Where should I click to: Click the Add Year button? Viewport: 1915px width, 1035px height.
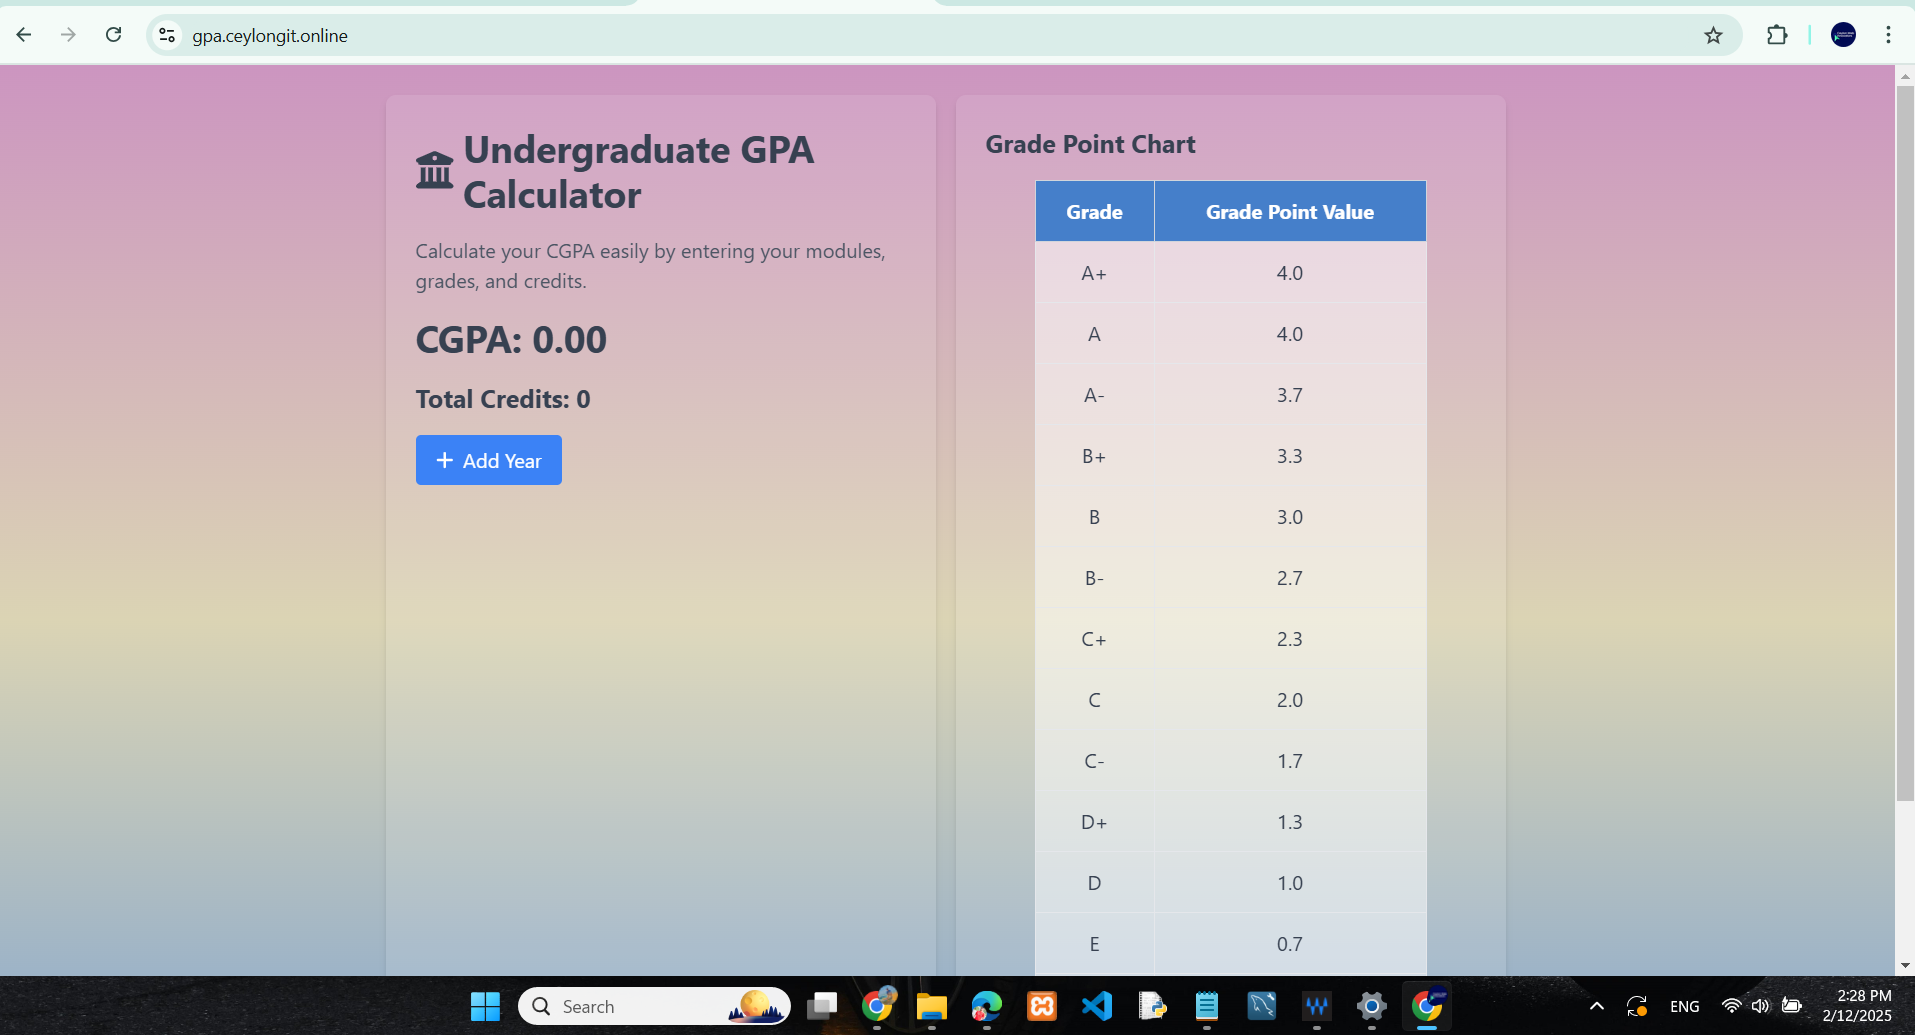(488, 460)
